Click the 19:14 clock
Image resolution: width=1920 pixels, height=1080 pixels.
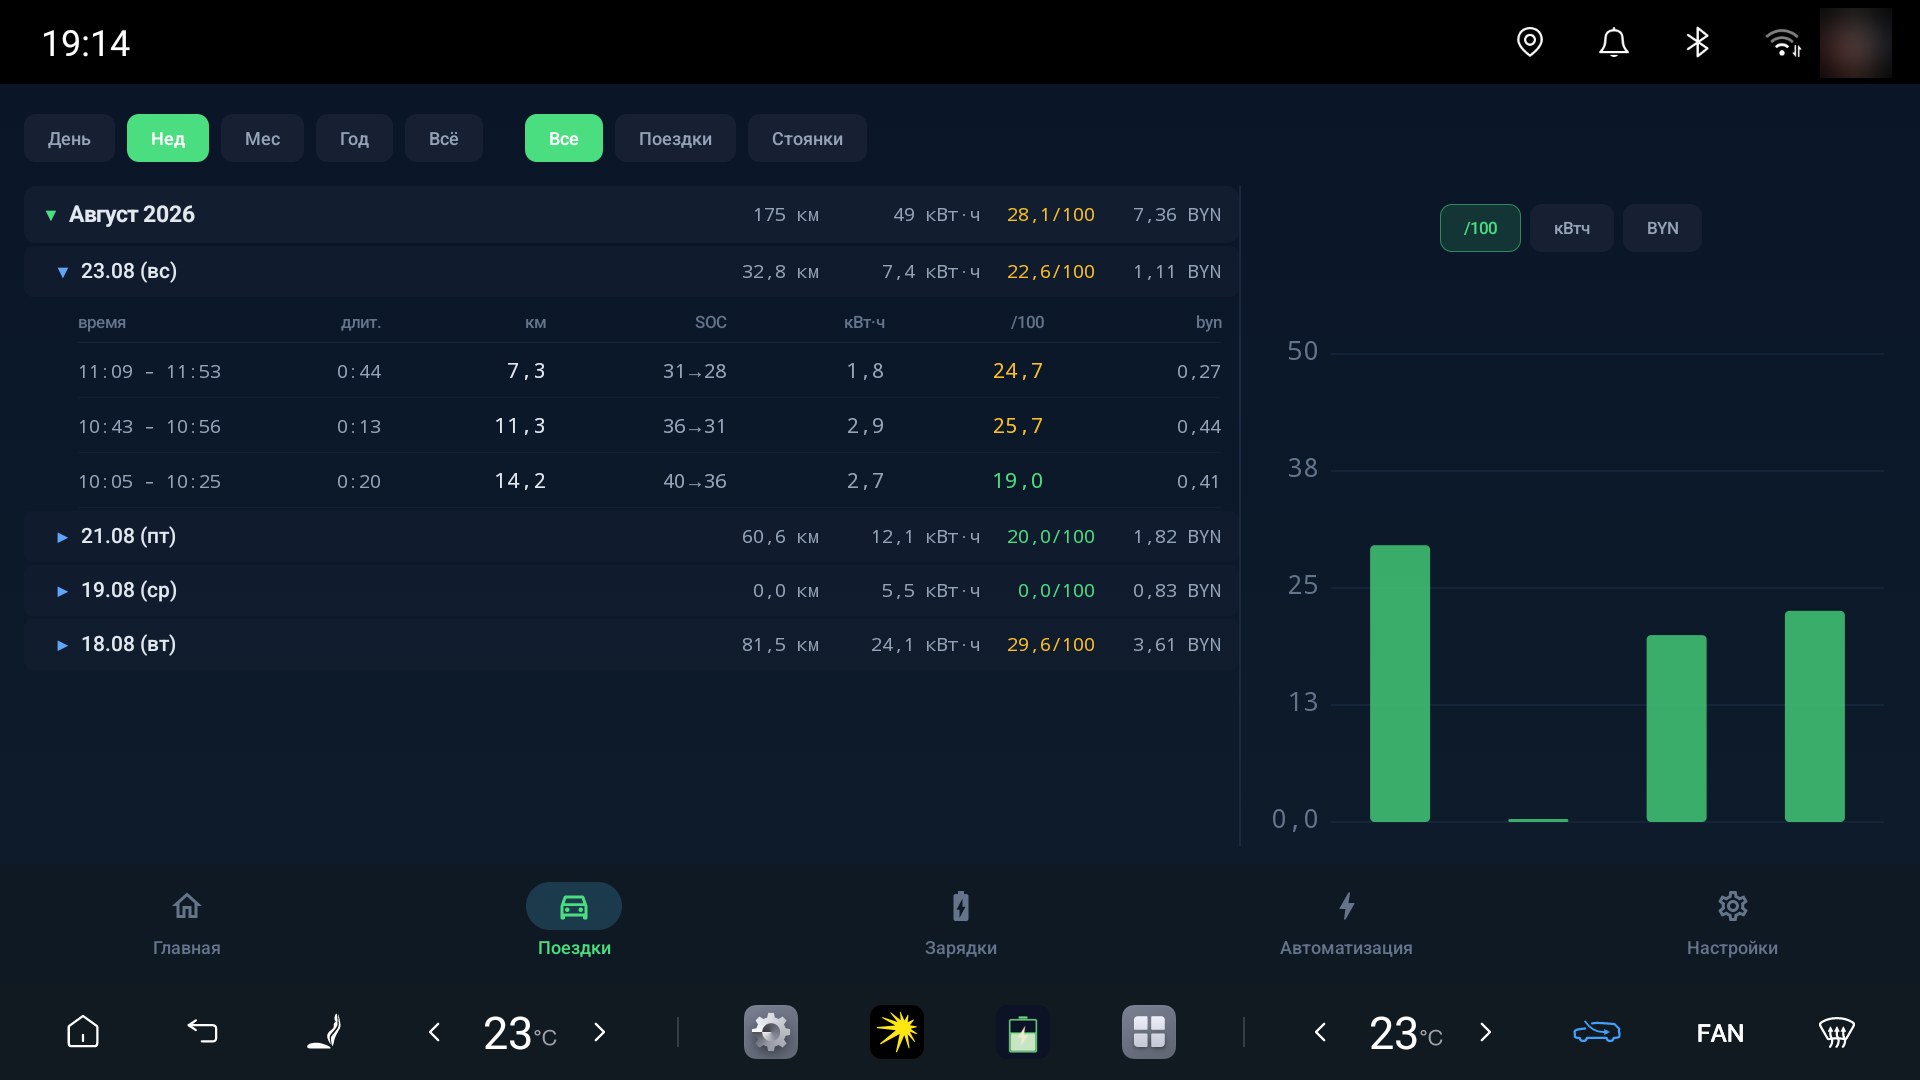point(86,43)
